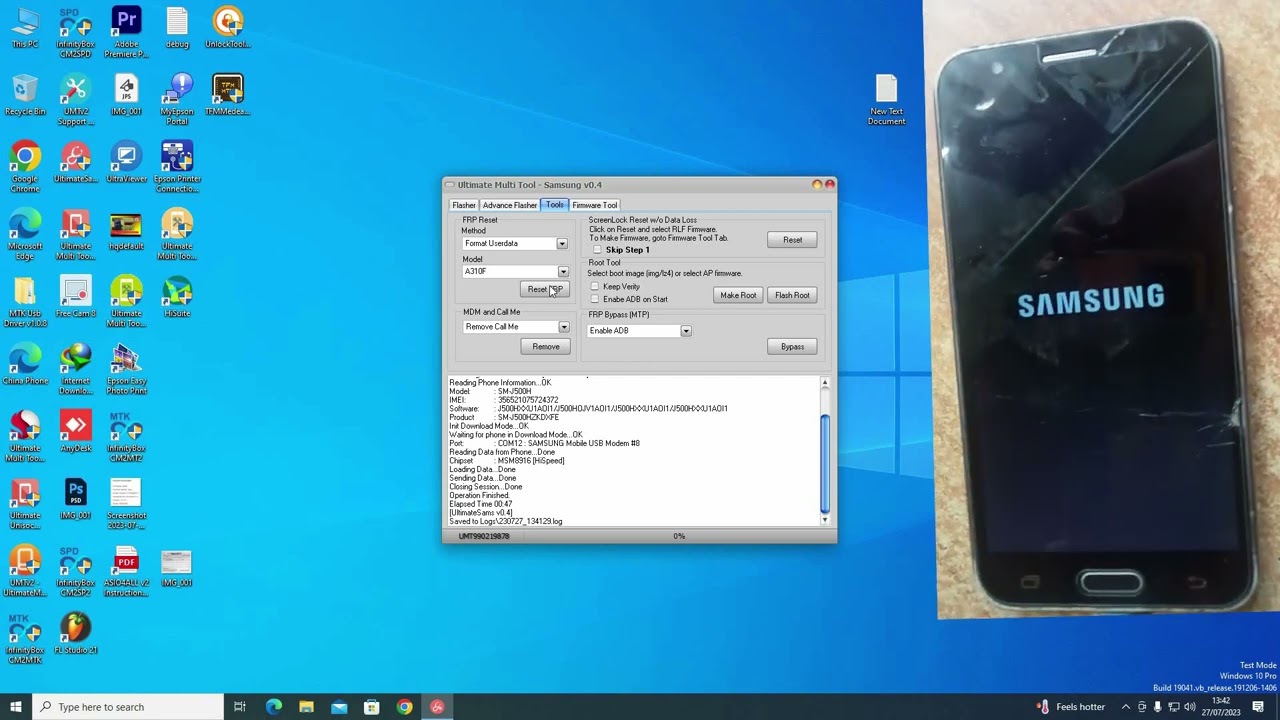Image resolution: width=1280 pixels, height=720 pixels.
Task: Launch UltraViewer shortcut
Action: coord(127,162)
